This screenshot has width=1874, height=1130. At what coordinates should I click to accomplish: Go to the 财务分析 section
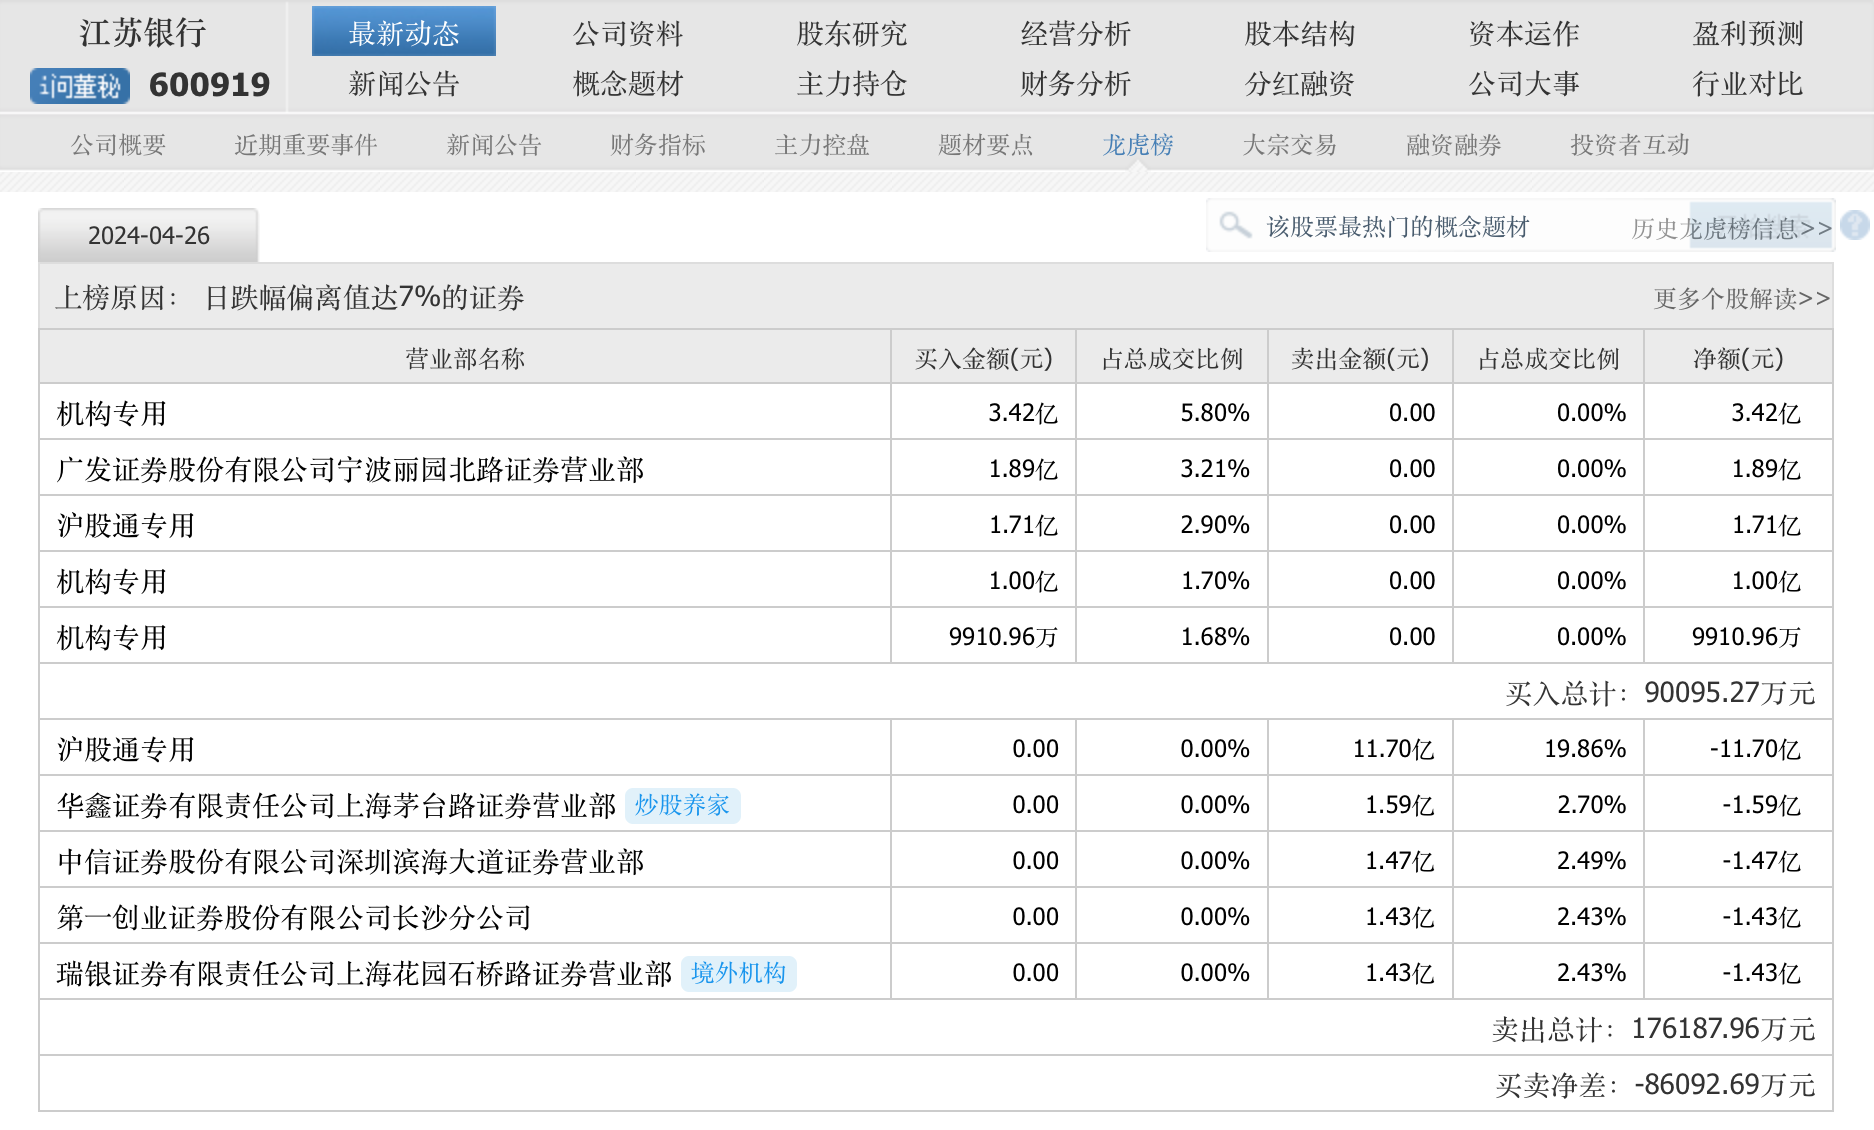[1075, 84]
